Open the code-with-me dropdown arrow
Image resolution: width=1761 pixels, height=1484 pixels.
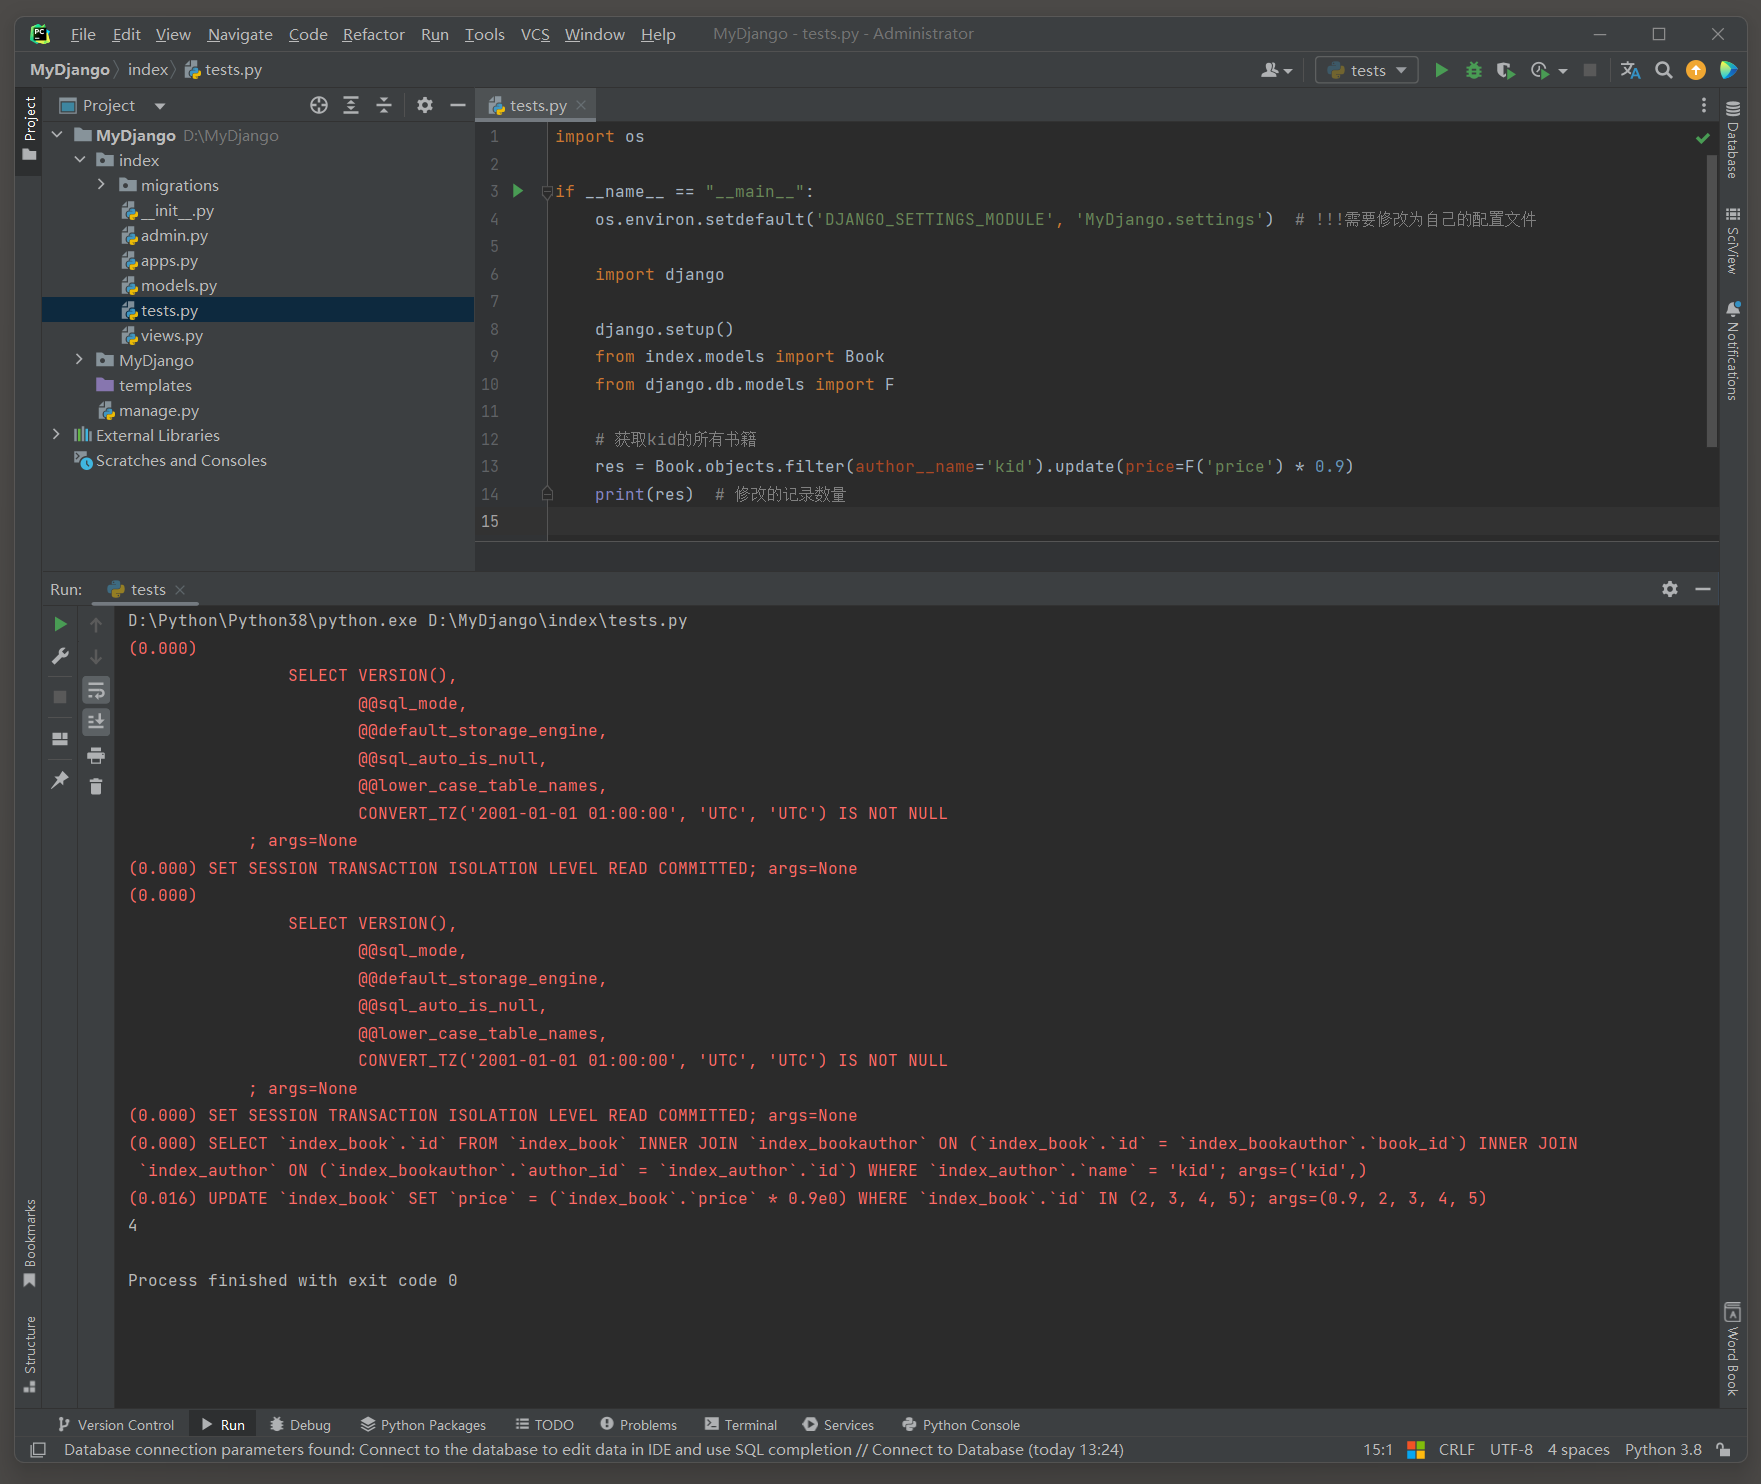[x=1288, y=71]
